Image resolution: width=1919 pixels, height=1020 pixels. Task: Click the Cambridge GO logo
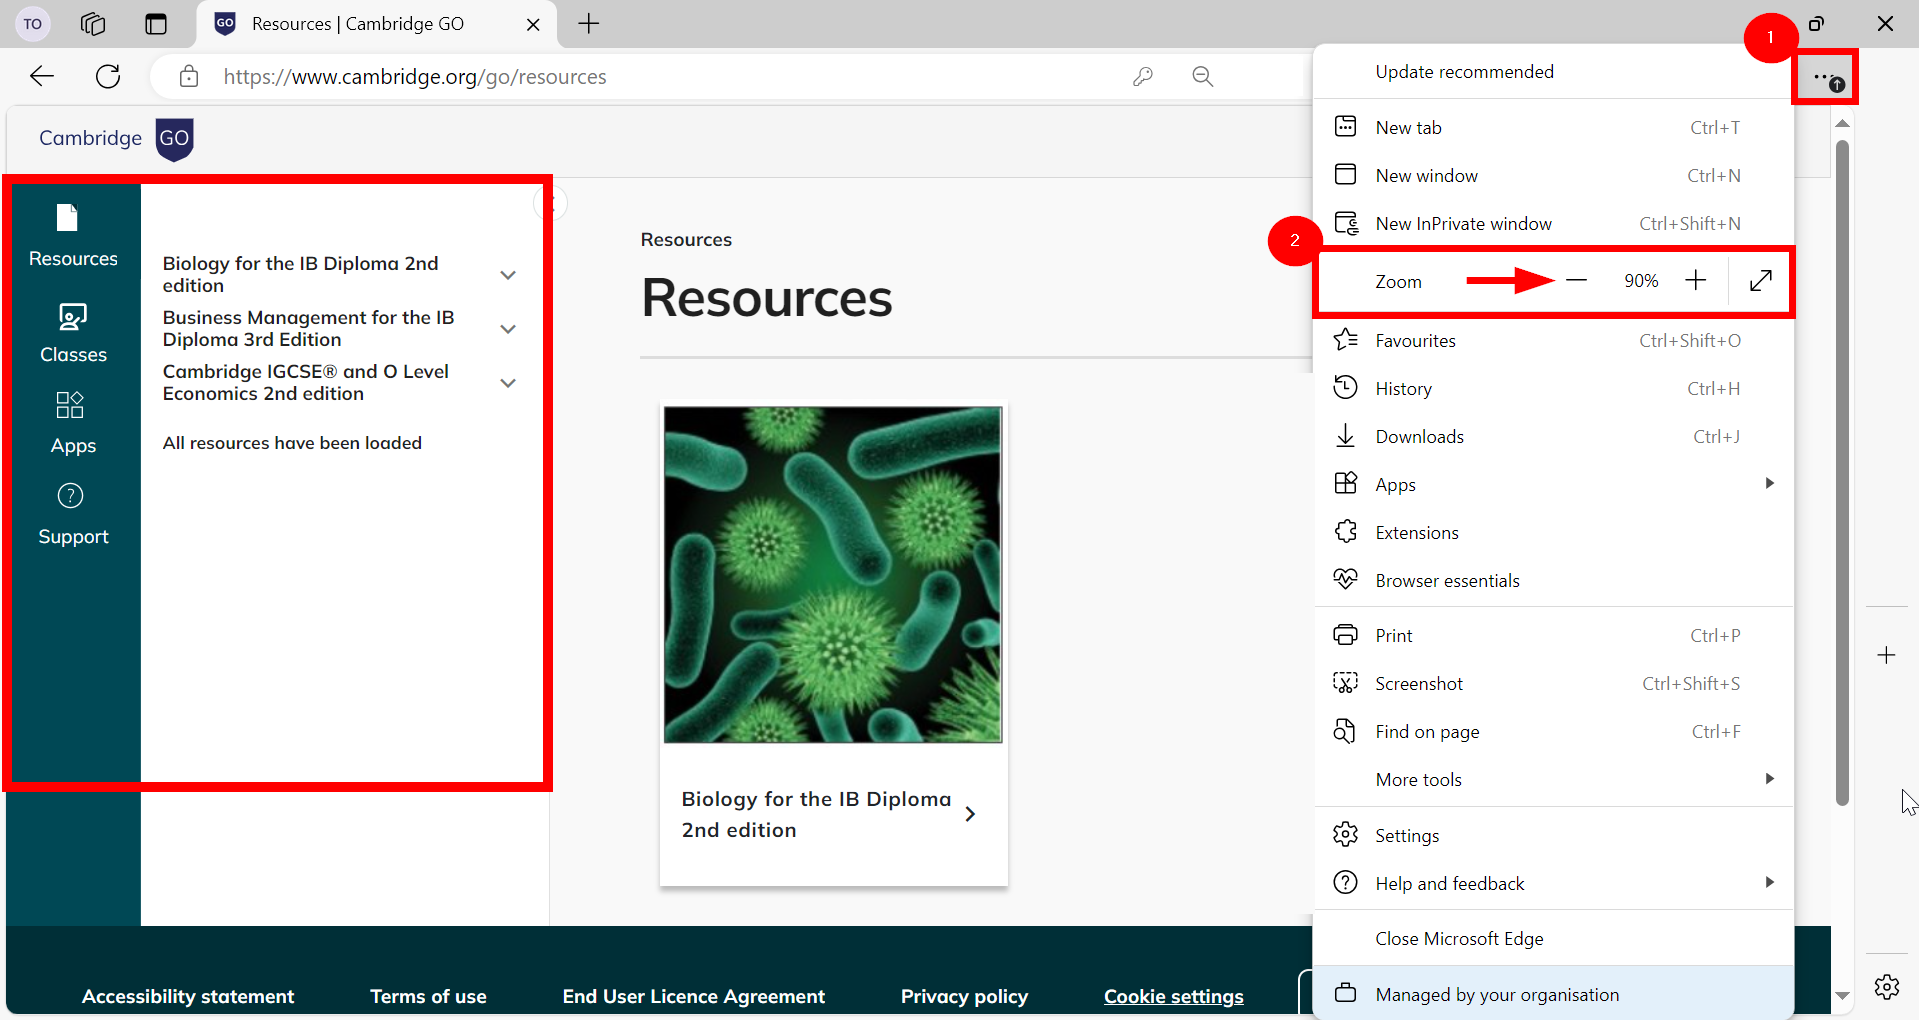(x=116, y=138)
